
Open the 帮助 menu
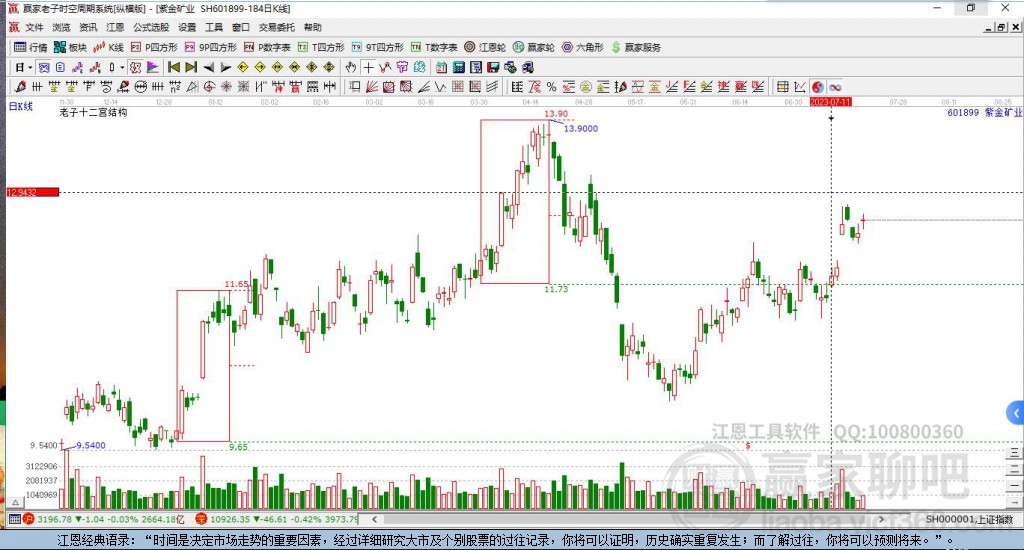click(313, 27)
